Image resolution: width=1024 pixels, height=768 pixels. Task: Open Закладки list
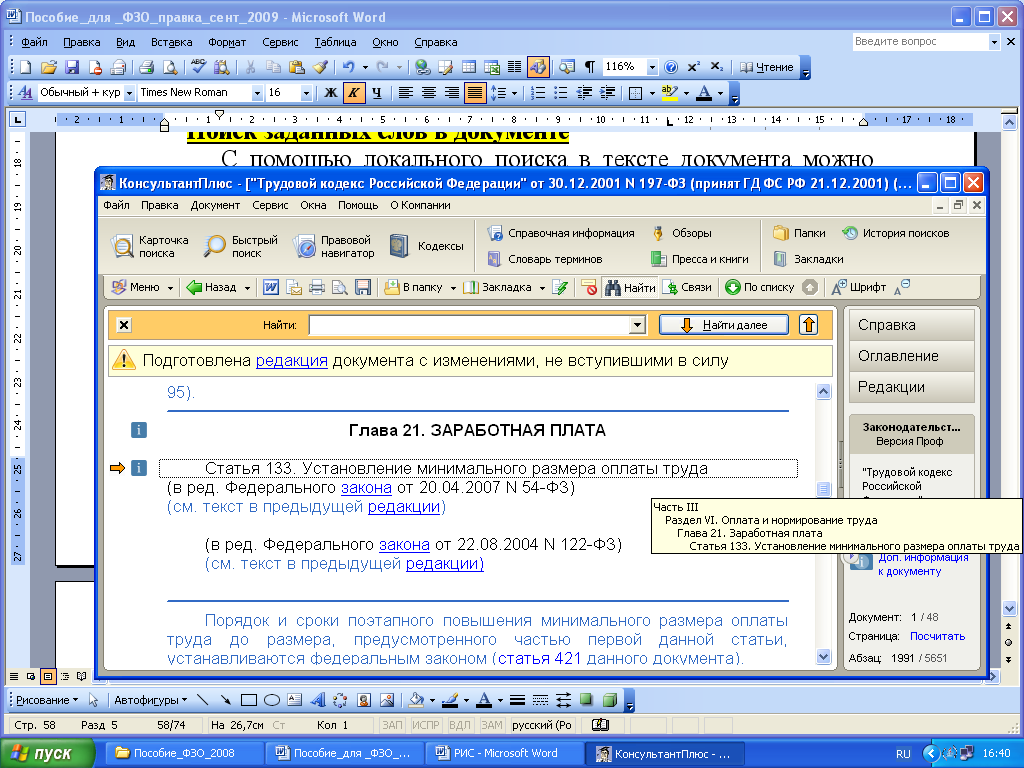808,259
